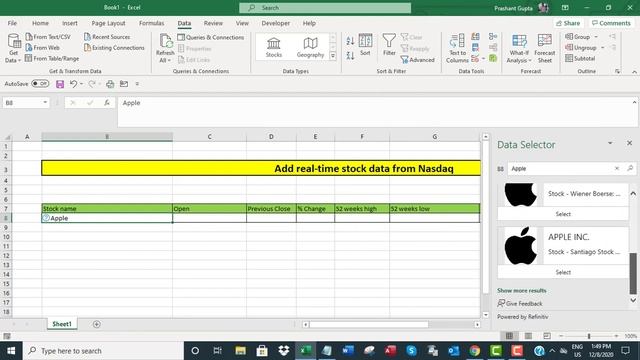
Task: Ungroup the selected rows
Action: tap(580, 48)
